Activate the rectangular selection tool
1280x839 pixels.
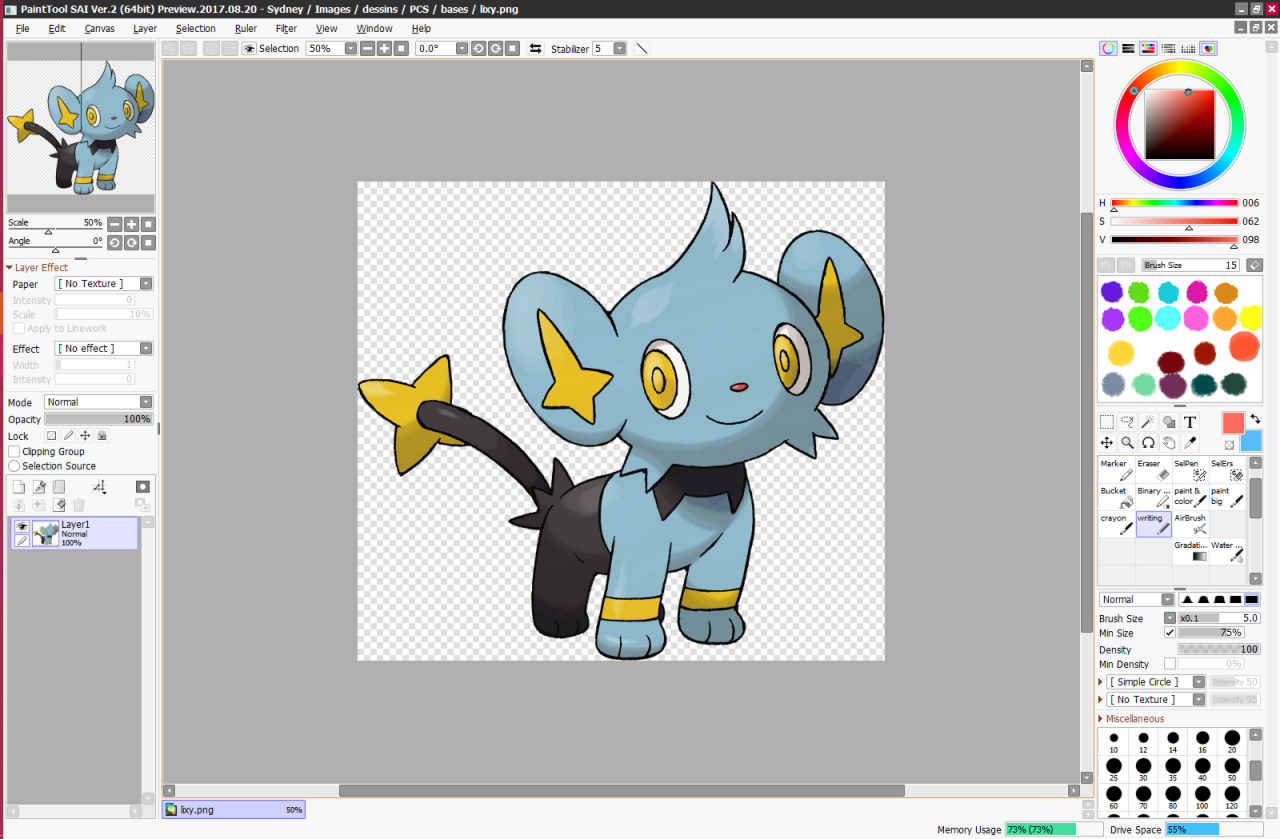(1107, 422)
